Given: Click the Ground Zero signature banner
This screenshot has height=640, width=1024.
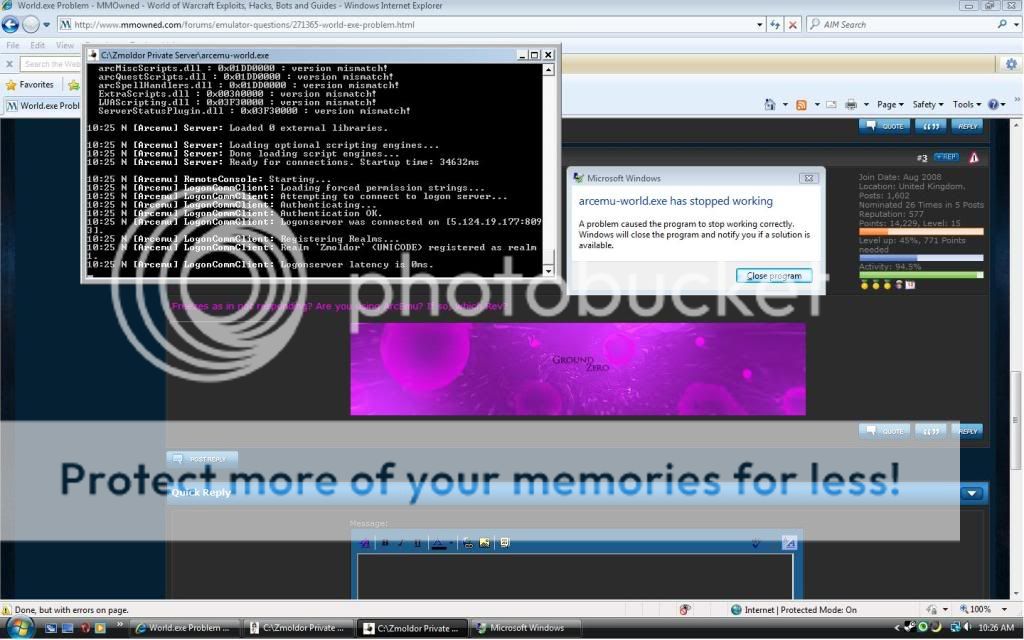Looking at the screenshot, I should 578,369.
